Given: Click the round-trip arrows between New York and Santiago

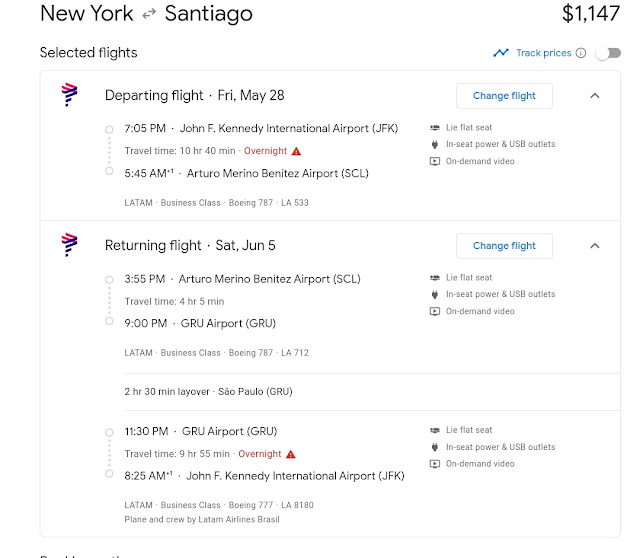Looking at the screenshot, I should pos(150,14).
